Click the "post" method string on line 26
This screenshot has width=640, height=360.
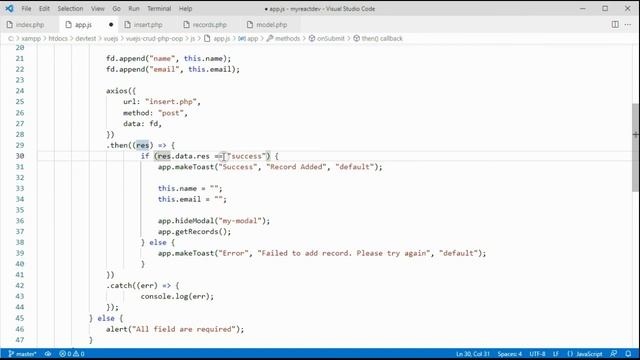pyautogui.click(x=171, y=113)
